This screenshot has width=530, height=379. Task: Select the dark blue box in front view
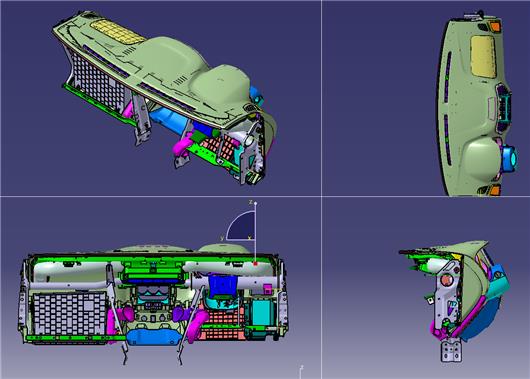pos(222,286)
